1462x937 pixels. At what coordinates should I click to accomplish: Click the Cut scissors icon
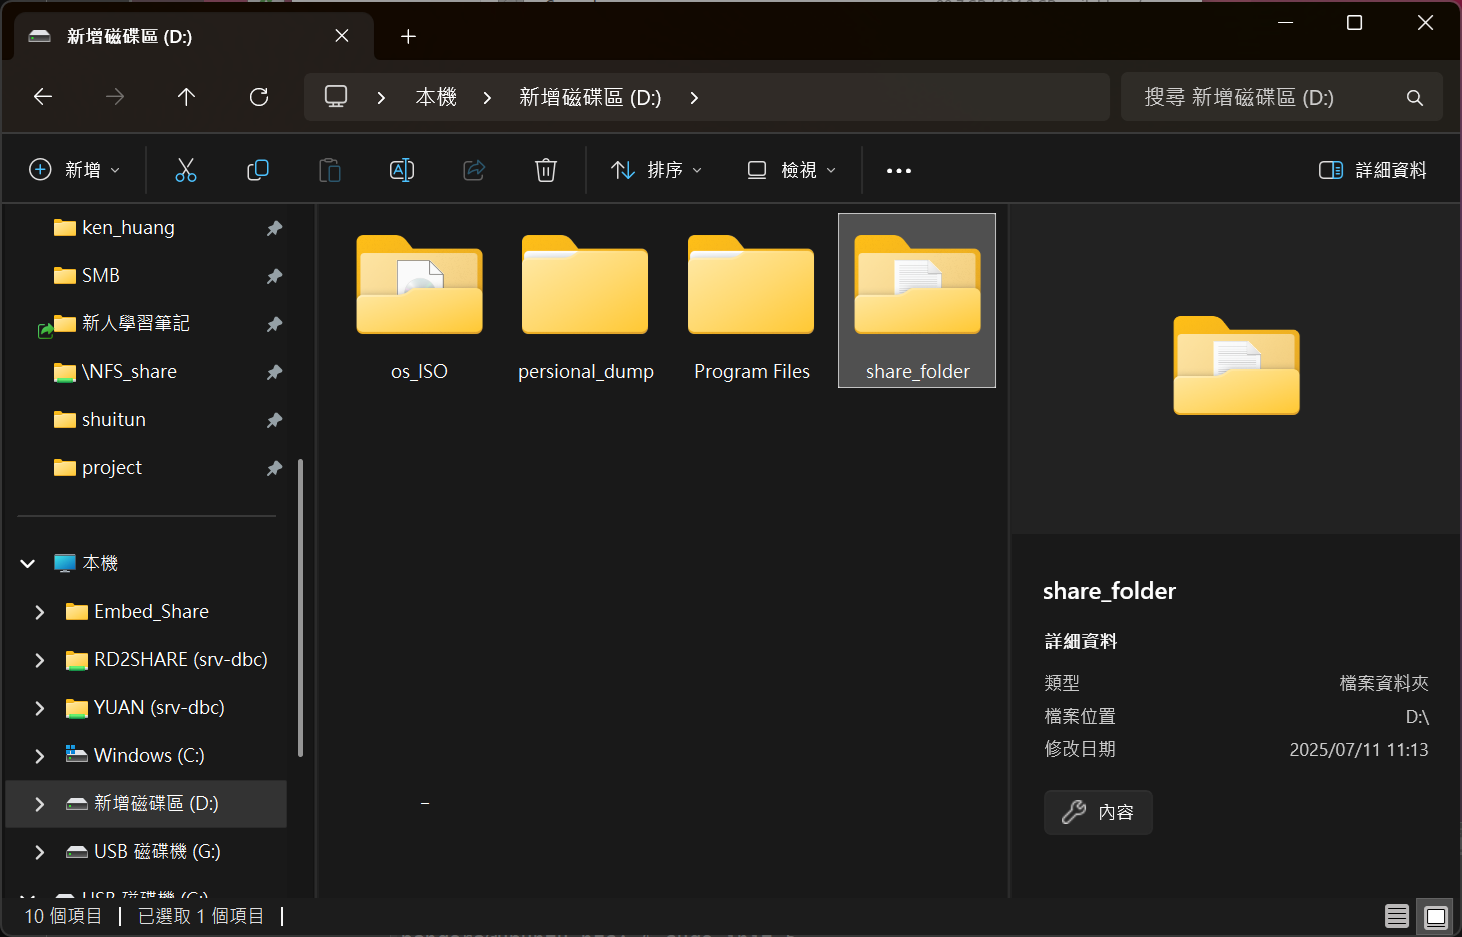[x=186, y=170]
